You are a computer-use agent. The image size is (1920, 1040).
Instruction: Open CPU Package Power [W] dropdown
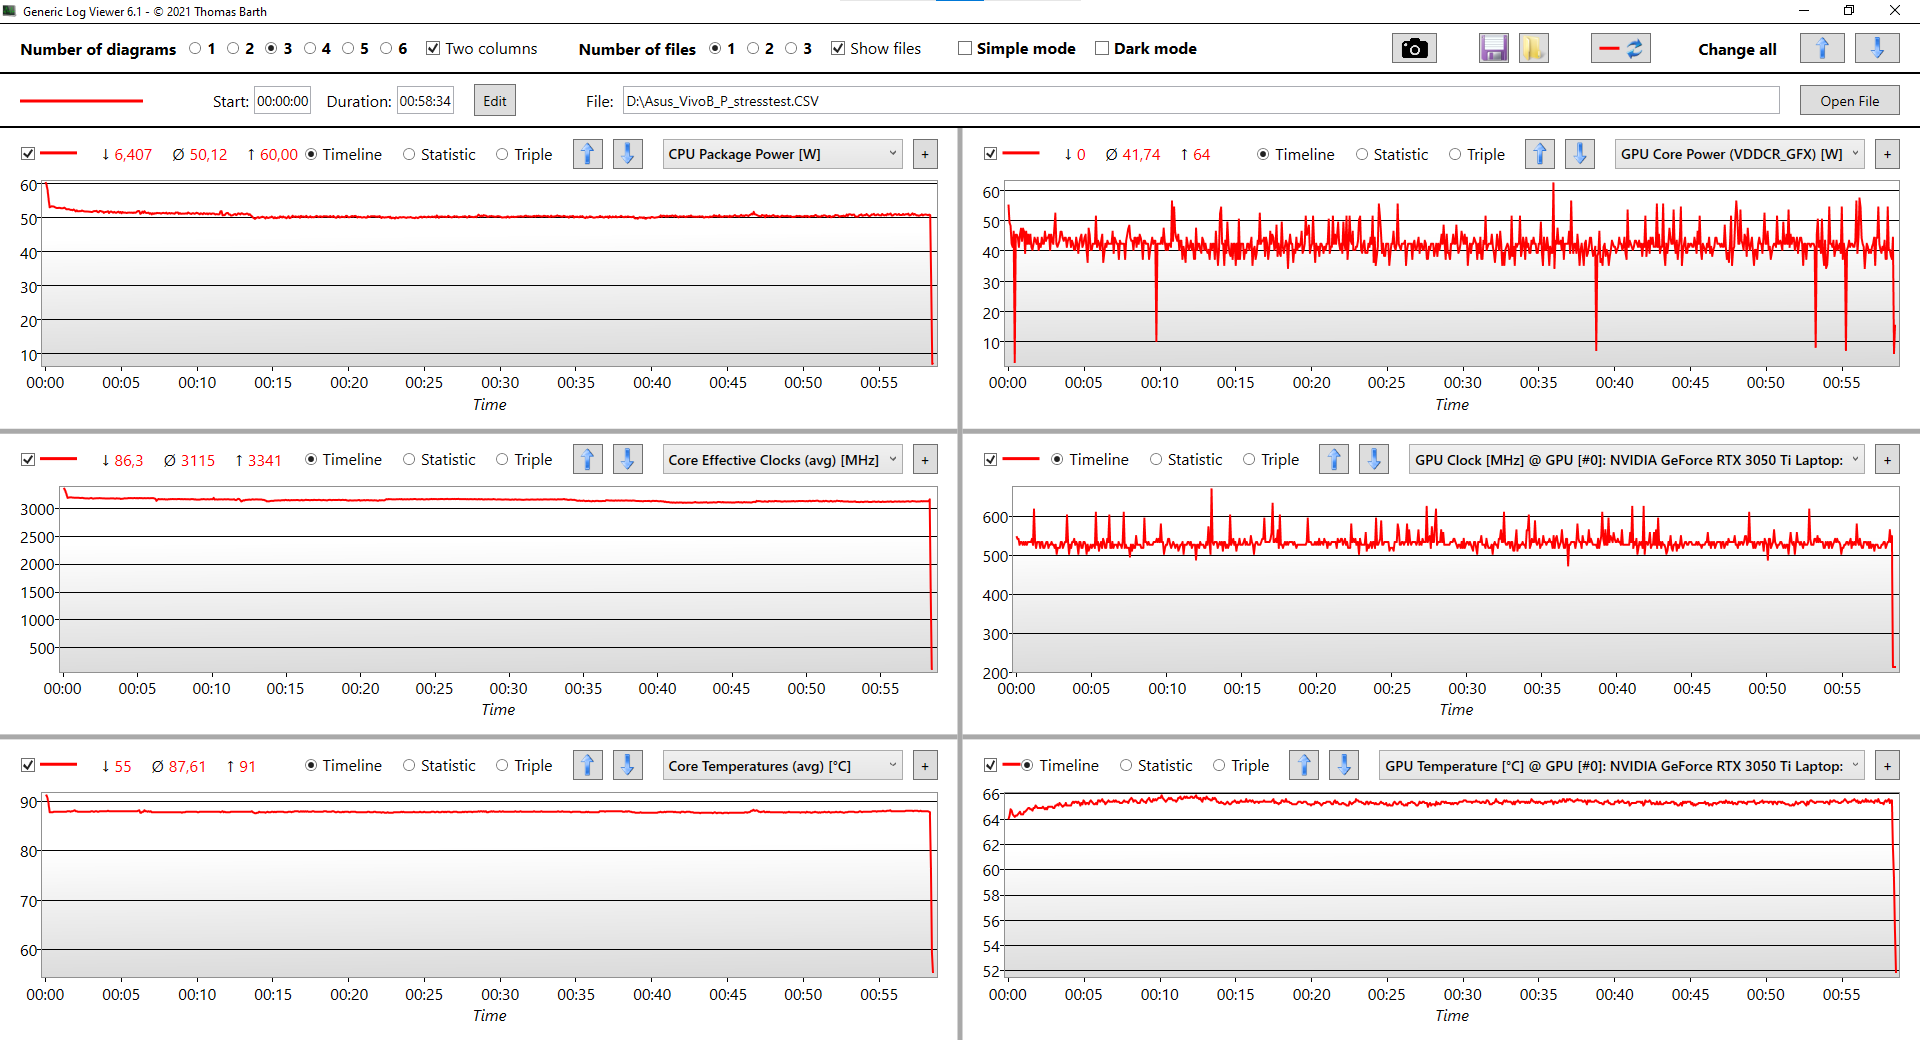(782, 154)
